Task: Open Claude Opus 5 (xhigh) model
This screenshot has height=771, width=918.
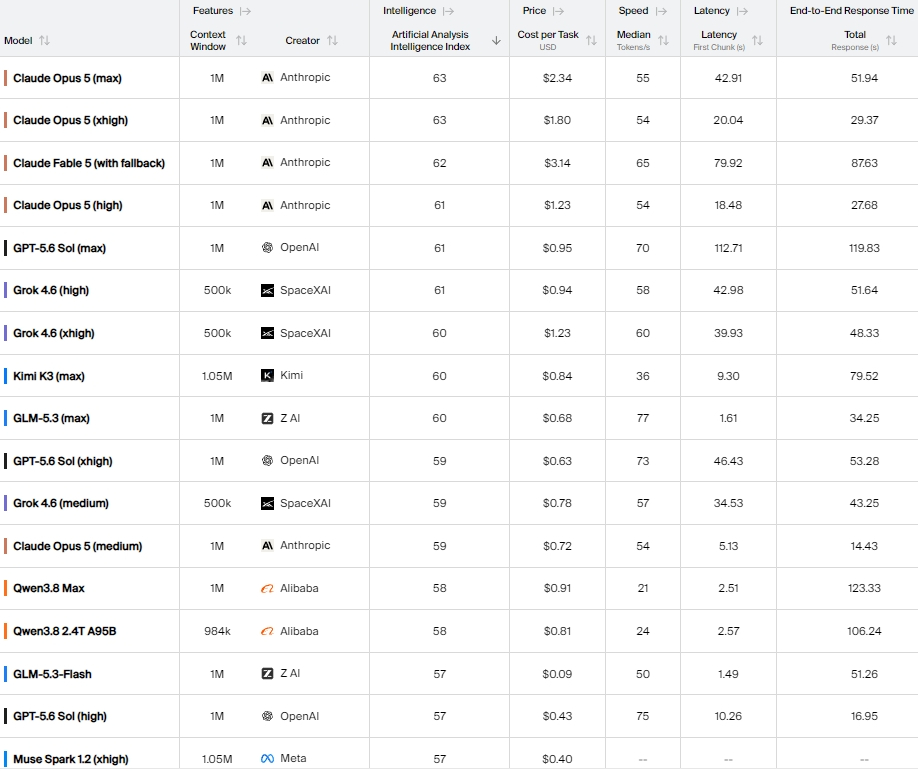Action: pos(70,120)
